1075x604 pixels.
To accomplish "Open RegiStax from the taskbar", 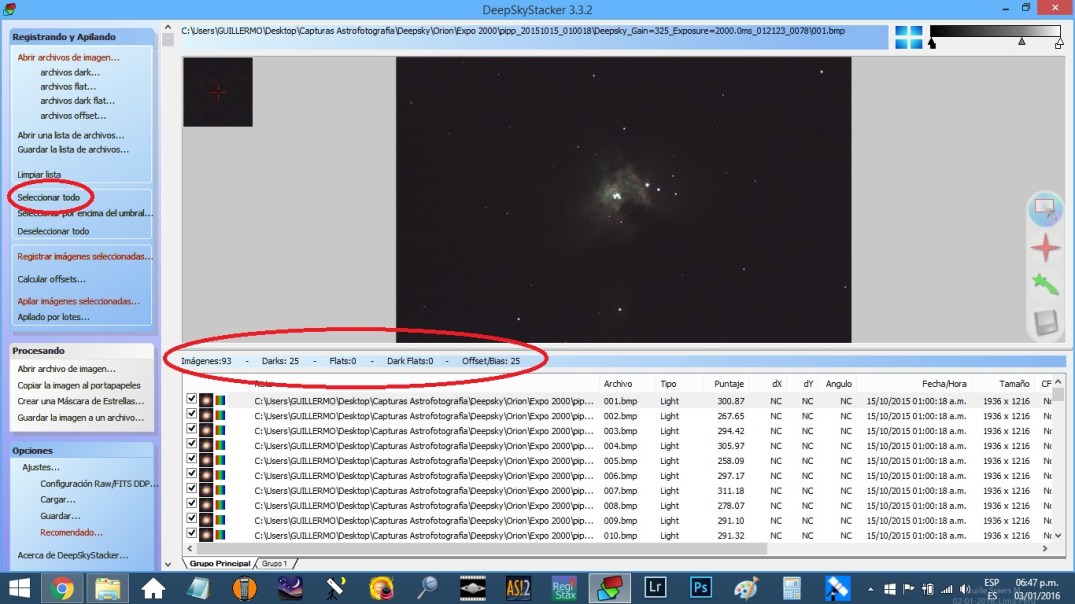I will click(x=564, y=588).
